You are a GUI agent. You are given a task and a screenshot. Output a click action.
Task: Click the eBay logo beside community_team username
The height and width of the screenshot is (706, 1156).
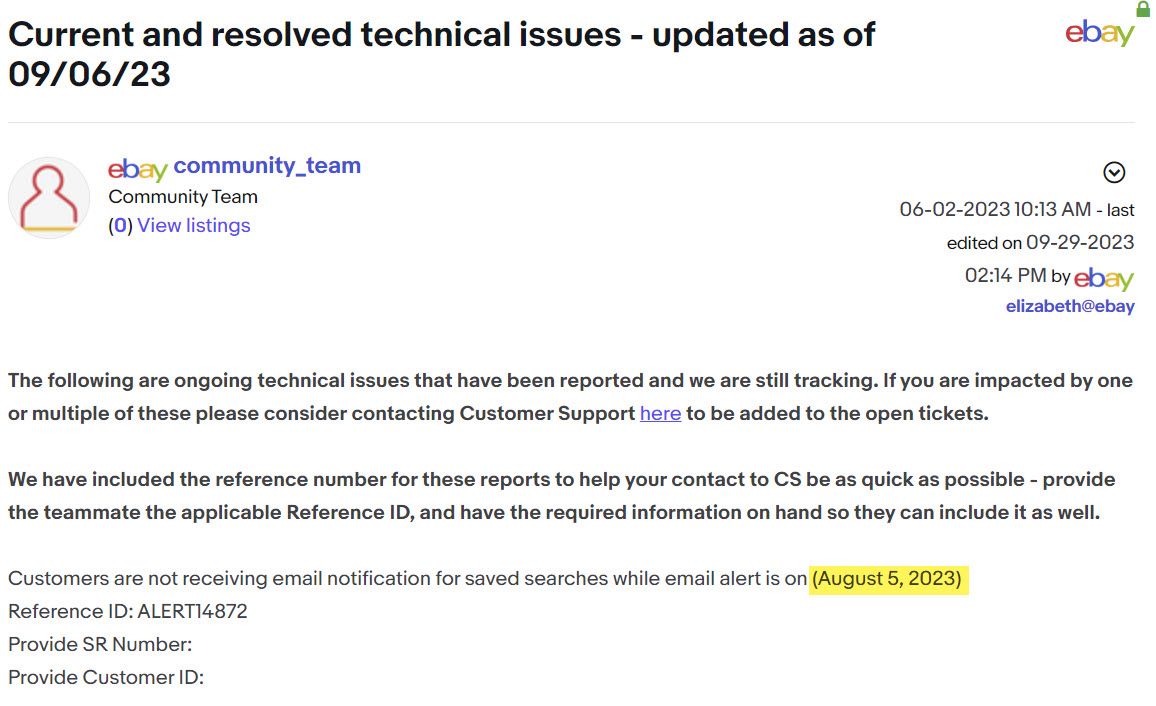[137, 168]
